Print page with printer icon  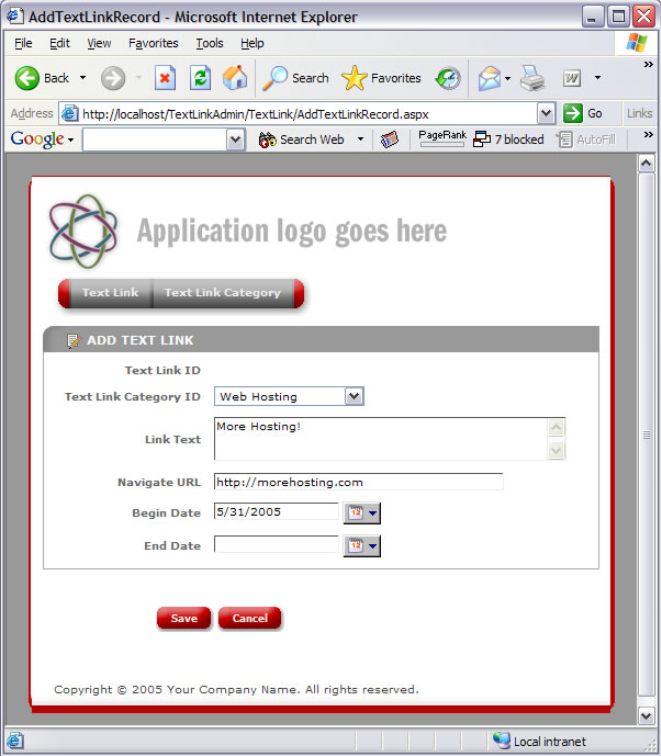[x=532, y=78]
